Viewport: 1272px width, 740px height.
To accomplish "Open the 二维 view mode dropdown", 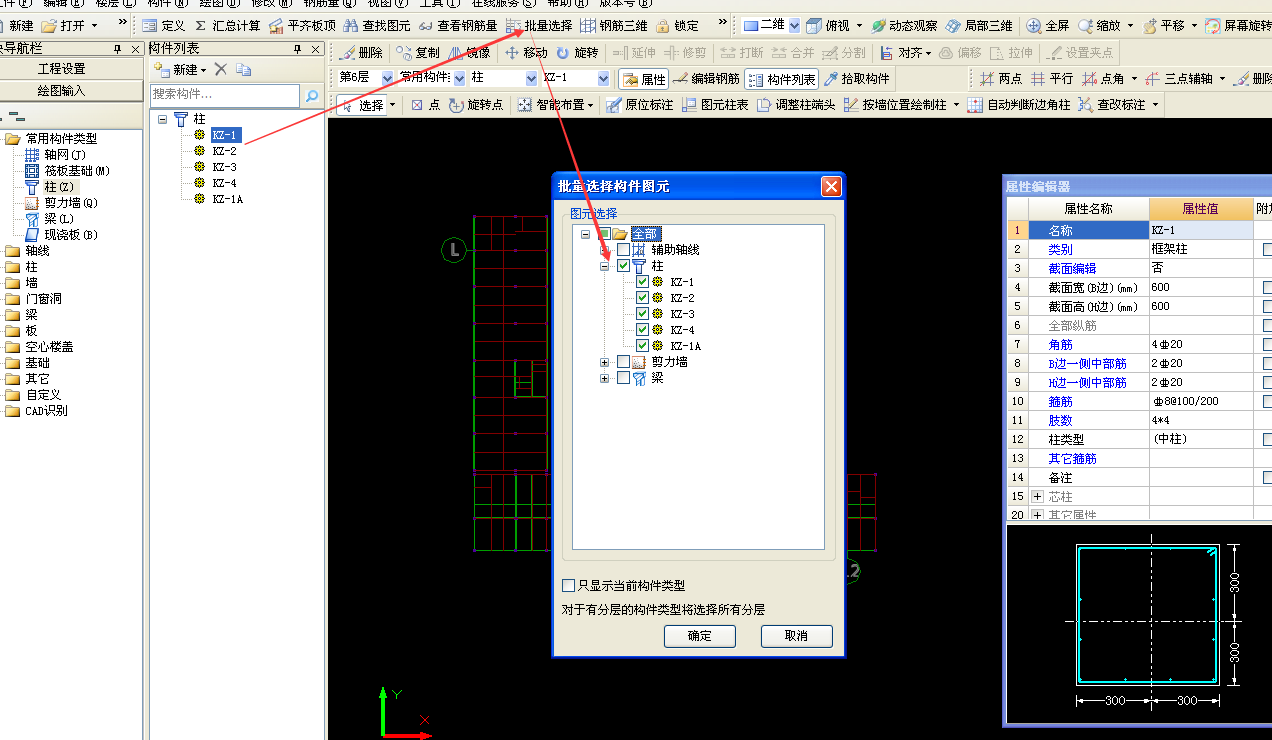I will [795, 25].
